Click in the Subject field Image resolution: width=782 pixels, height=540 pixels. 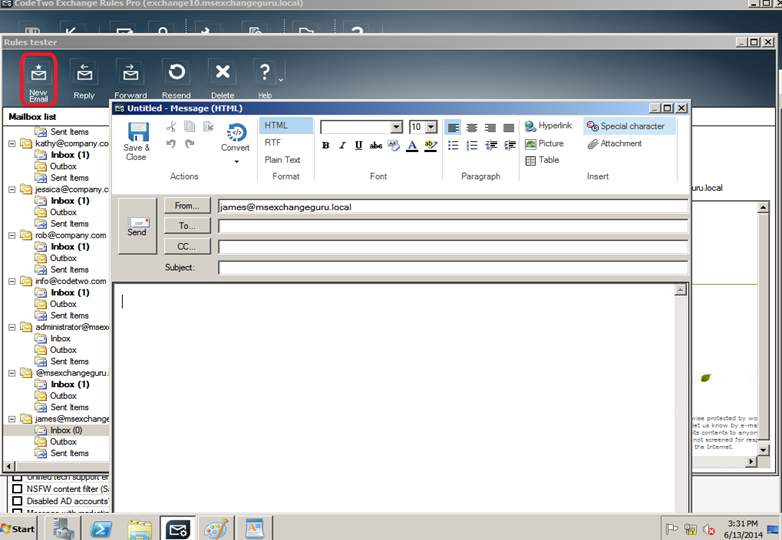click(x=453, y=268)
